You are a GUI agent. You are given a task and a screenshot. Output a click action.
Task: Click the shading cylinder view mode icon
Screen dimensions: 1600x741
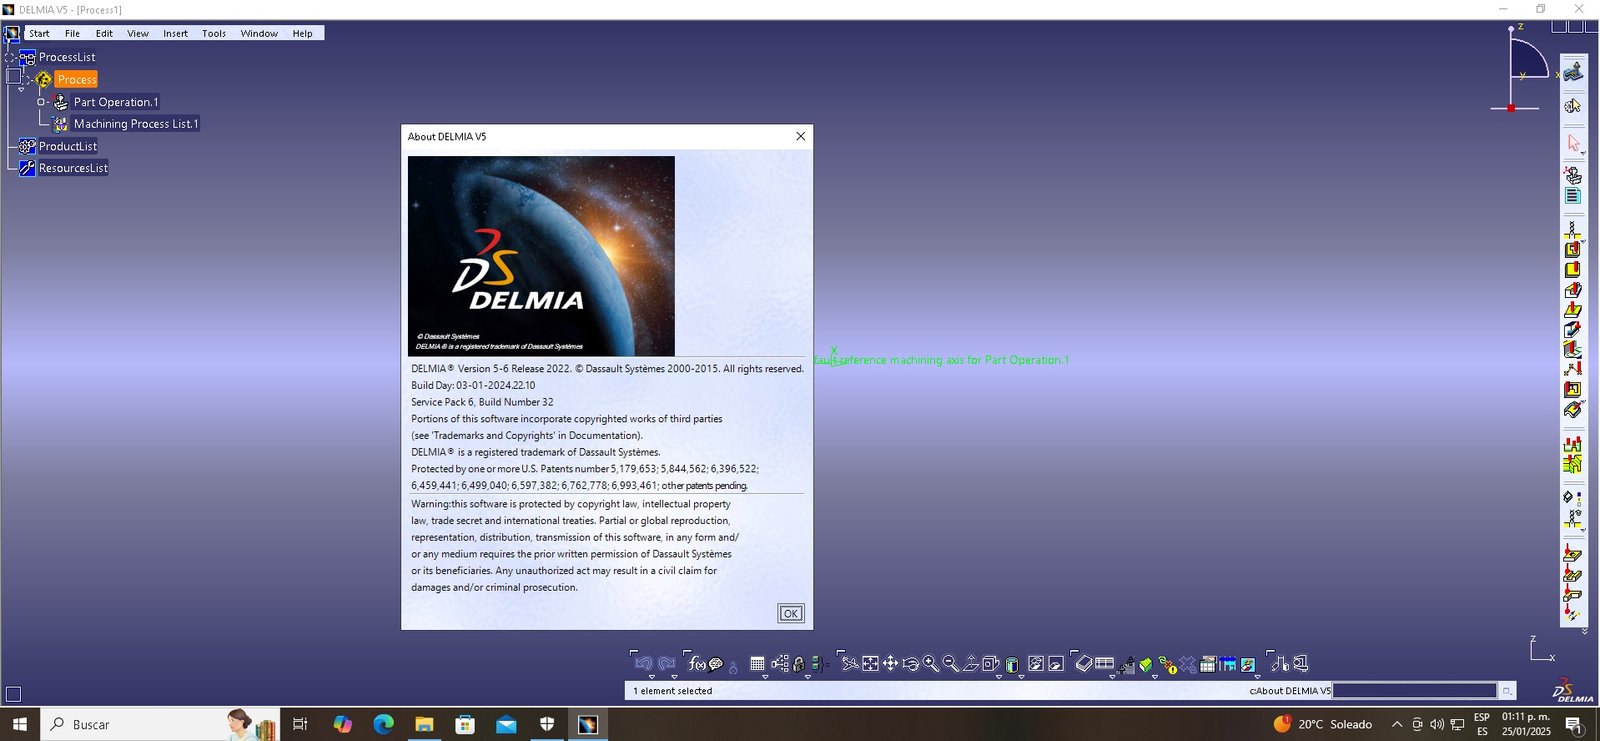click(1012, 664)
